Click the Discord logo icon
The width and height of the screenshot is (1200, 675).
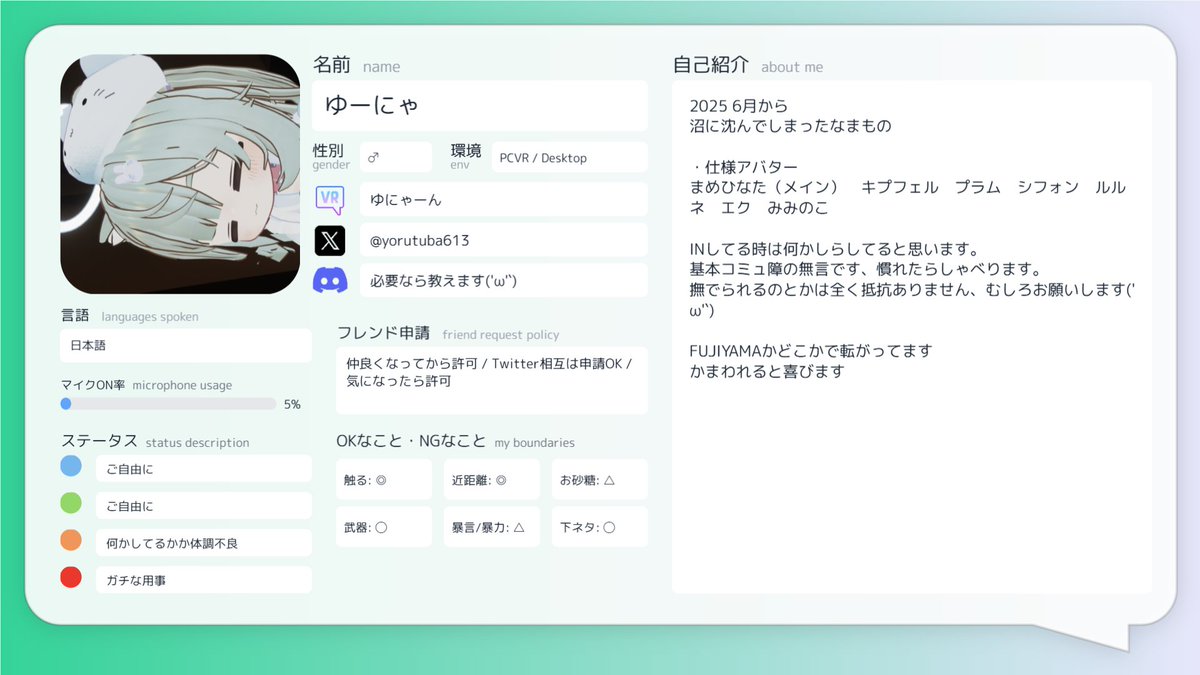[x=330, y=281]
